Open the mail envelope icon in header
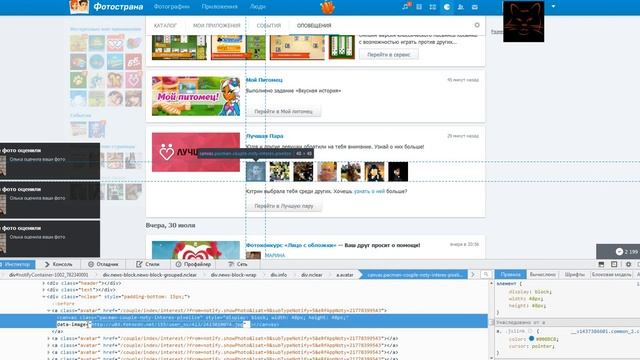The image size is (640, 360). pos(475,7)
